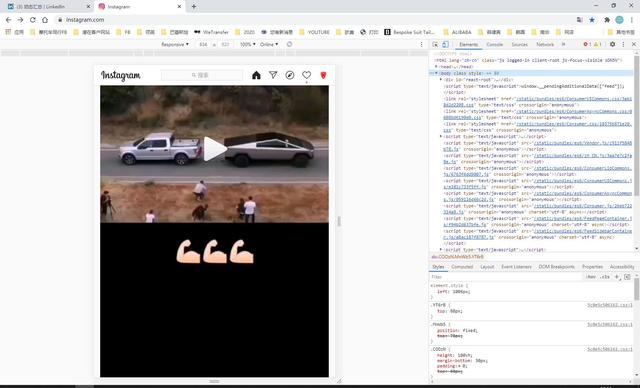Switch to the Sources tab
Viewport: 640px width, 388px height.
(x=519, y=44)
